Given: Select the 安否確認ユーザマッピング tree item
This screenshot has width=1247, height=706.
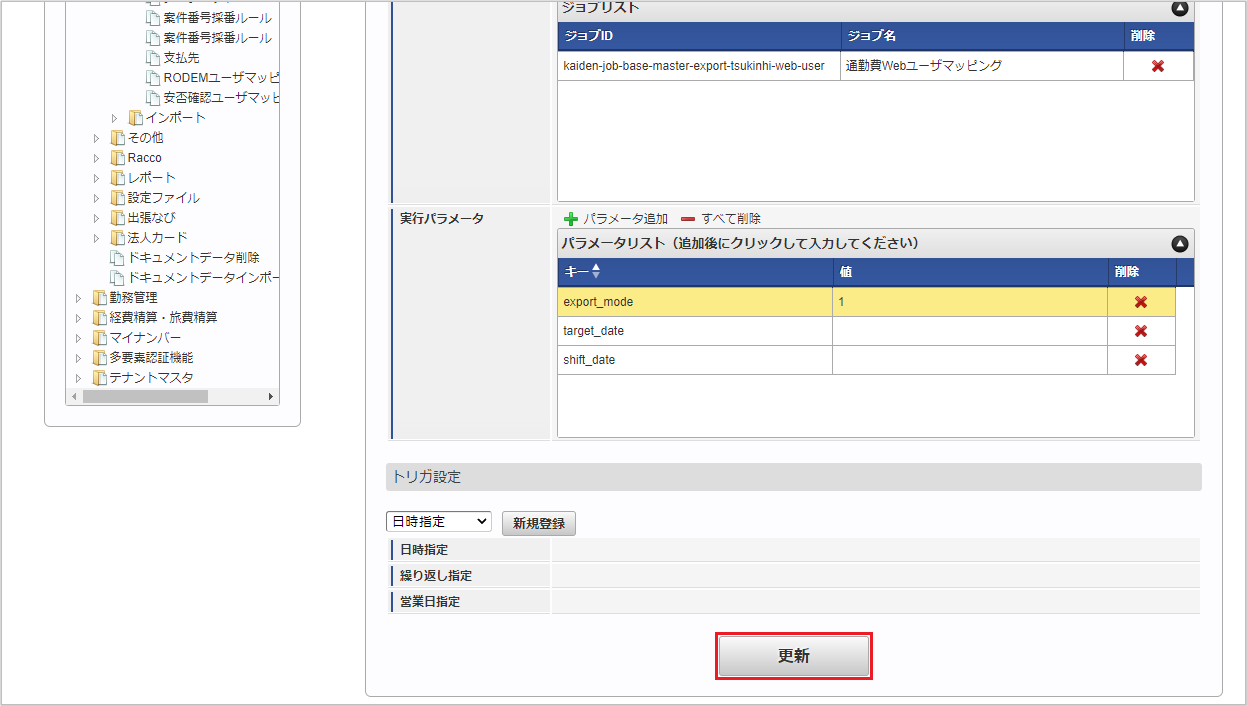Looking at the screenshot, I should [x=221, y=98].
